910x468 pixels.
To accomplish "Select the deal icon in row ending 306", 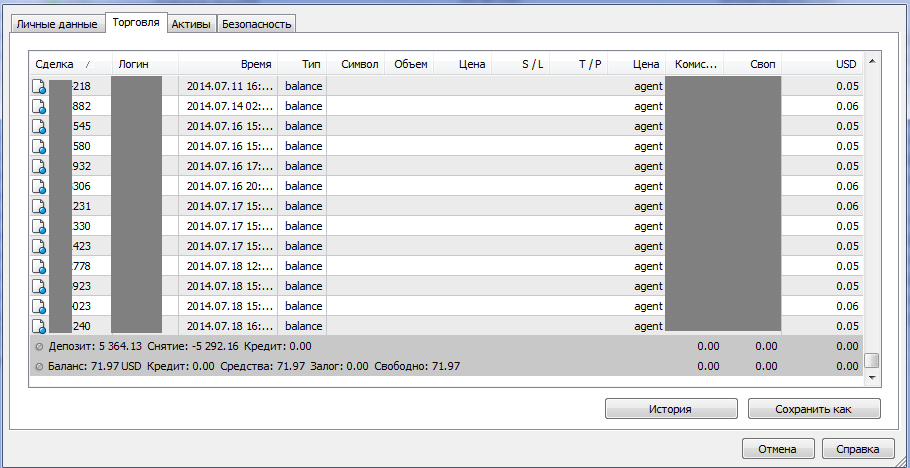I will tap(39, 187).
